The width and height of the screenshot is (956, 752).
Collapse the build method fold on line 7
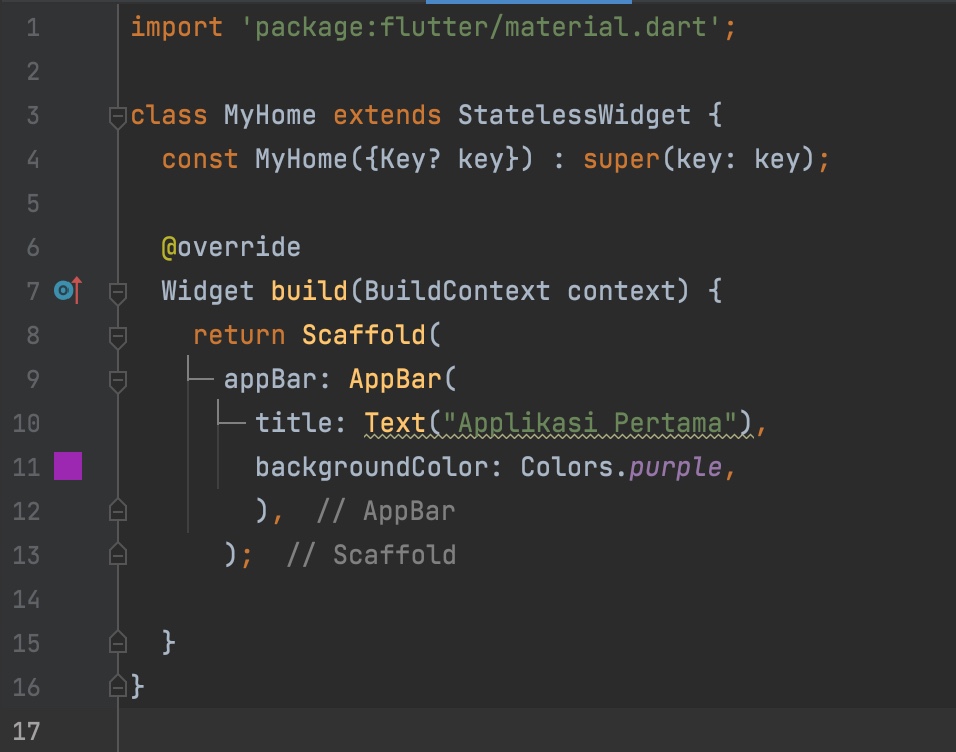click(118, 293)
